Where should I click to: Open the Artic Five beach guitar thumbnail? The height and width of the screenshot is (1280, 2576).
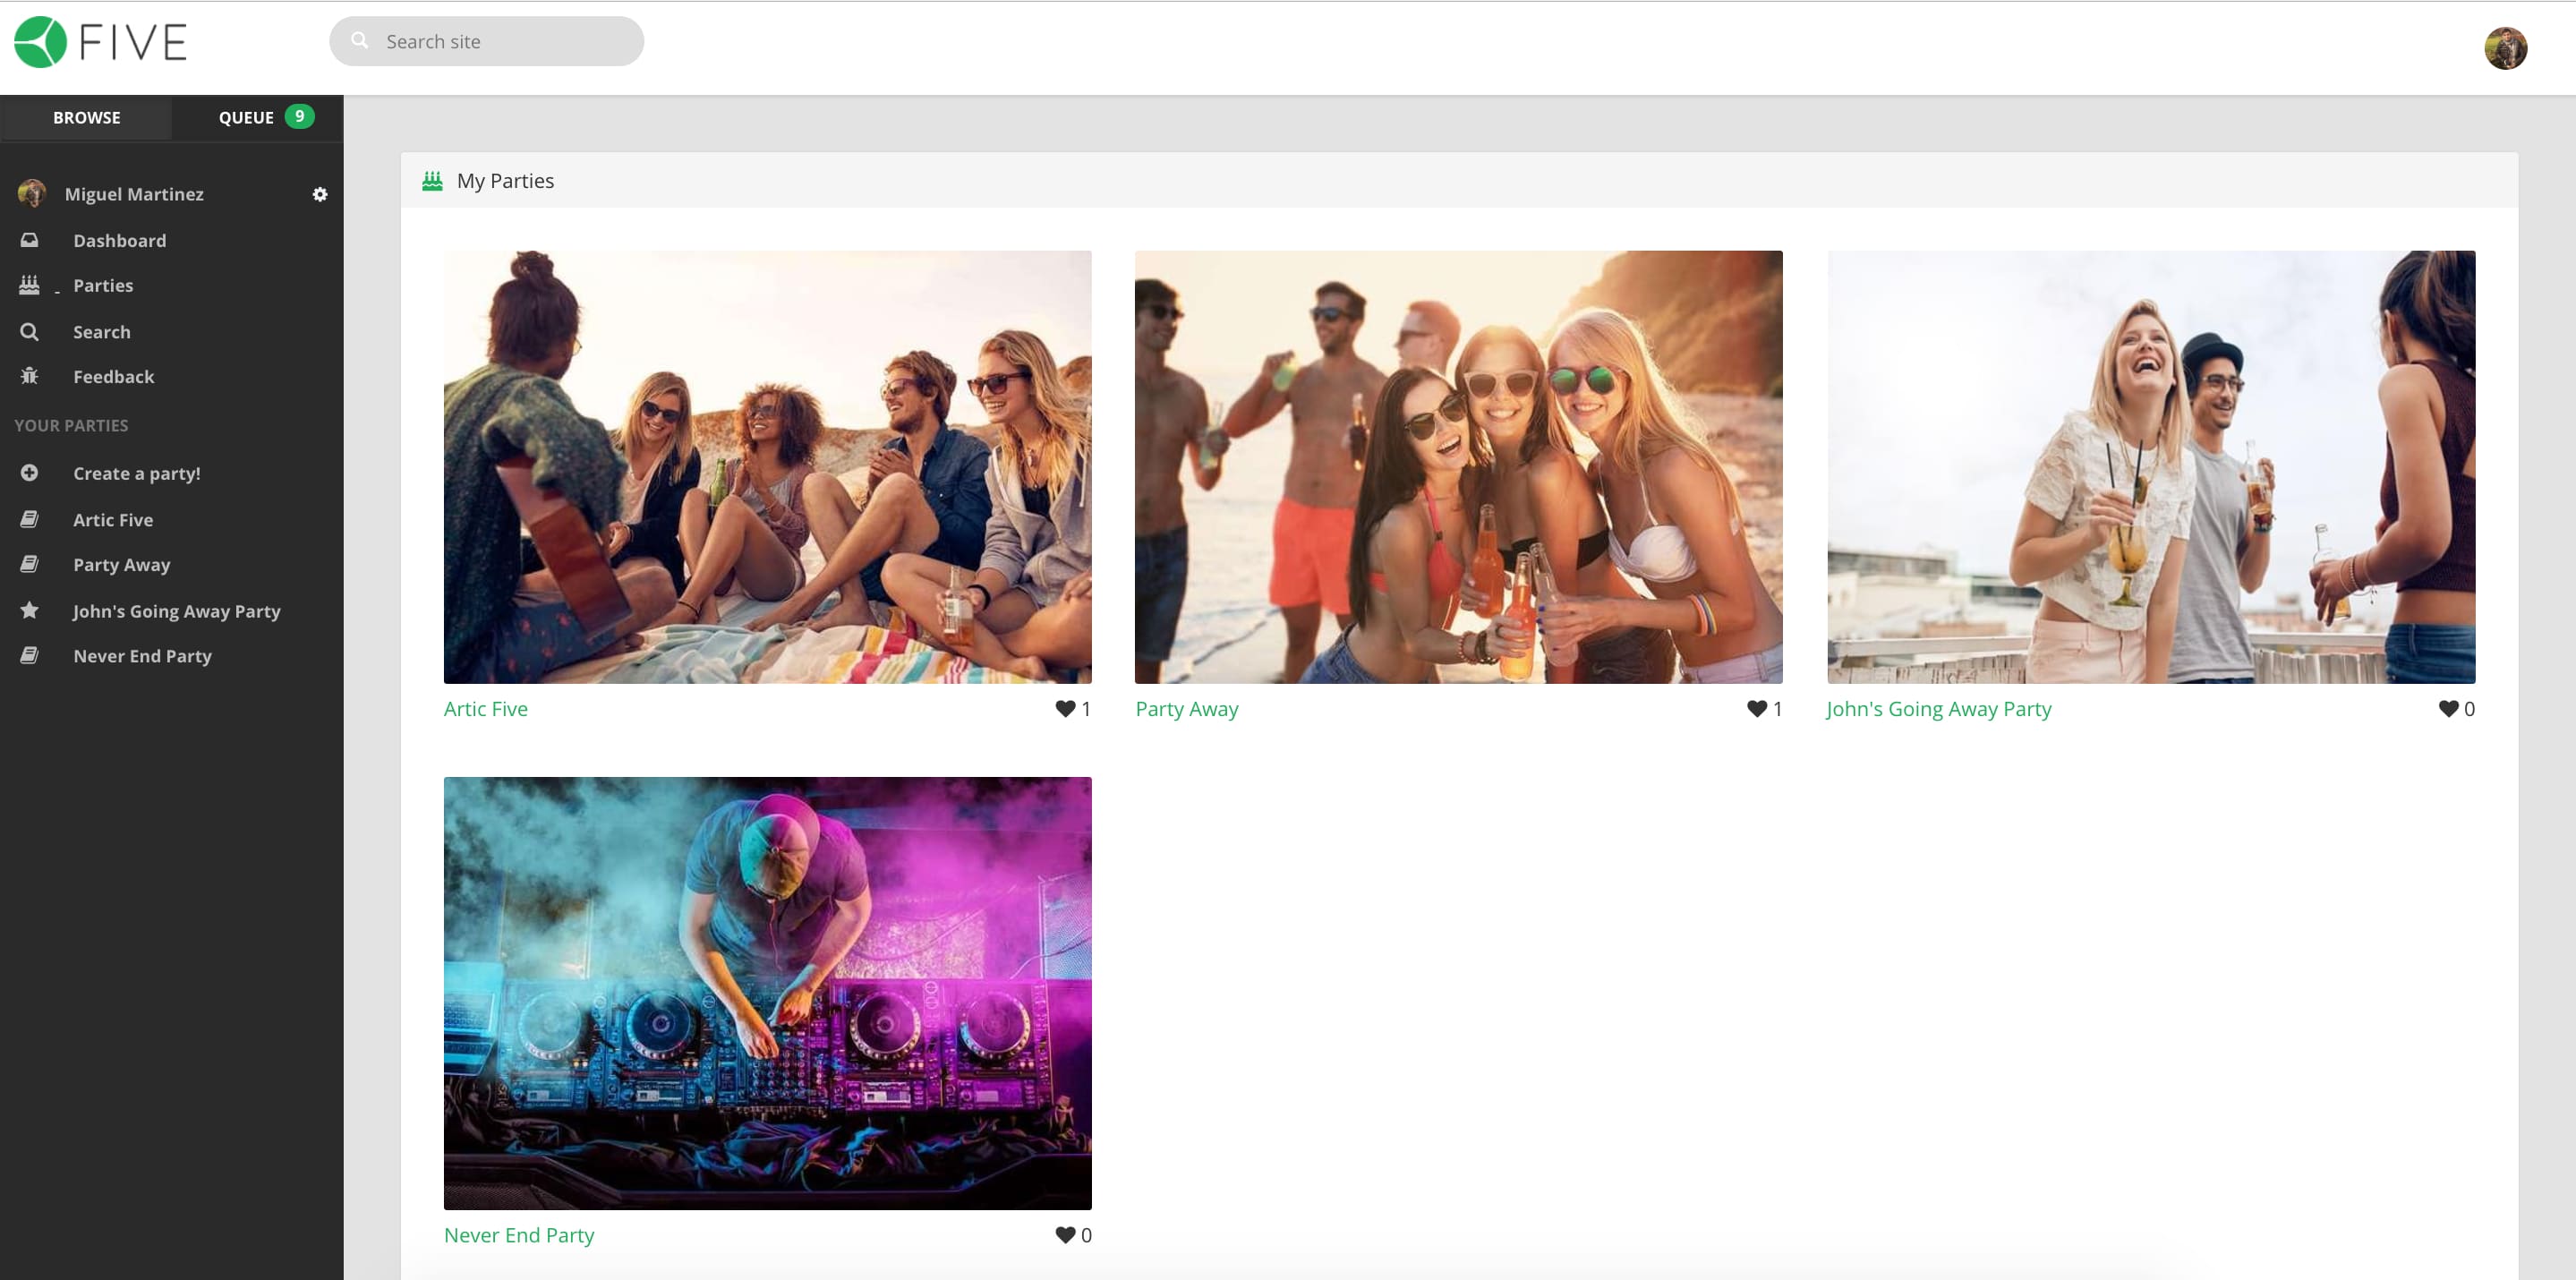point(768,467)
